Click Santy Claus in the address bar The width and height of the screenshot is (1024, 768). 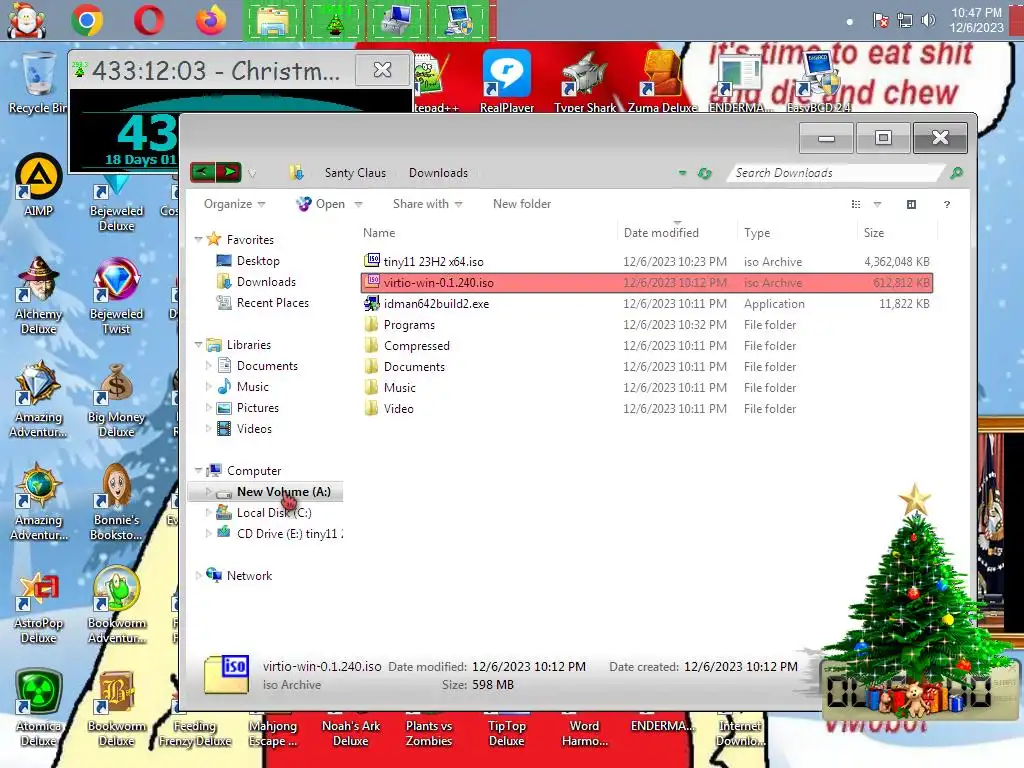[x=355, y=173]
